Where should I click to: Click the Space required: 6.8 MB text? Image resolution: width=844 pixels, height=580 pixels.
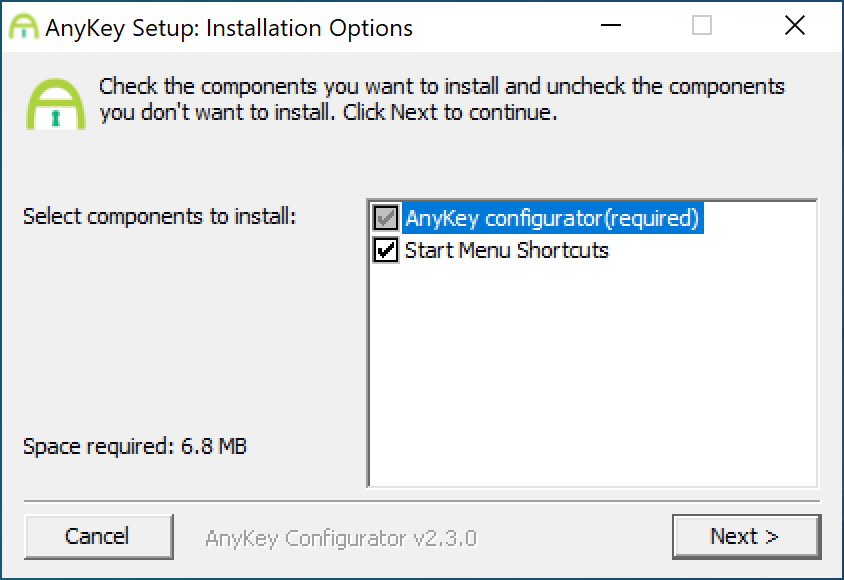pyautogui.click(x=135, y=446)
